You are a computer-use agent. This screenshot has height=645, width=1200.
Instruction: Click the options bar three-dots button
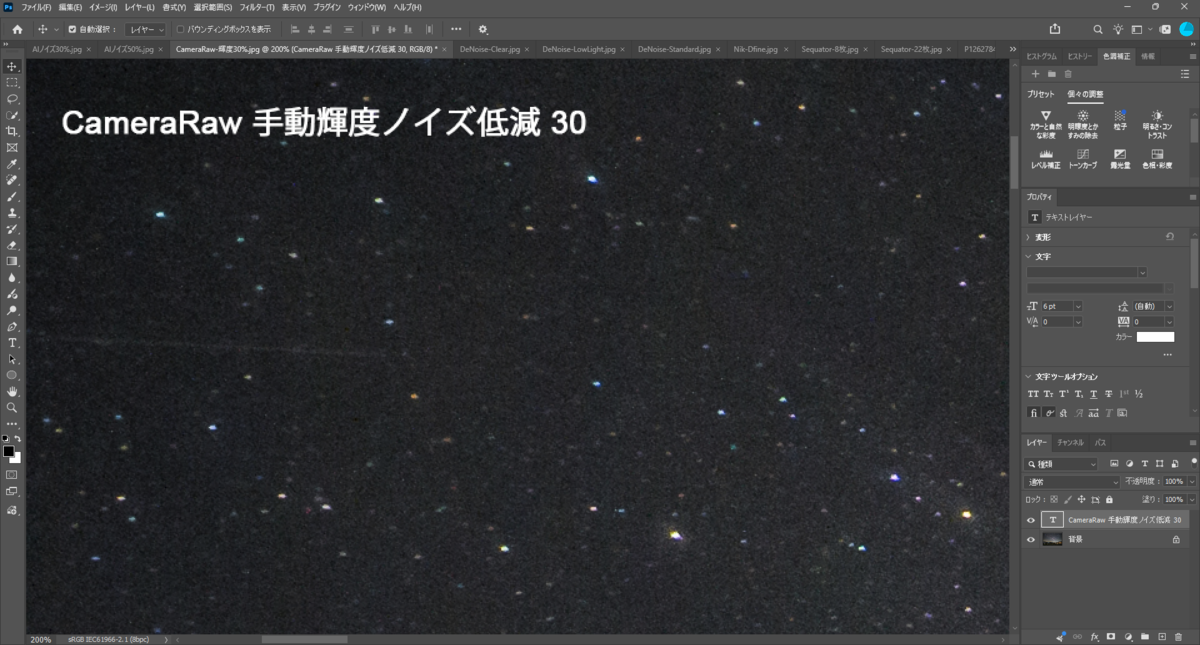[x=456, y=29]
